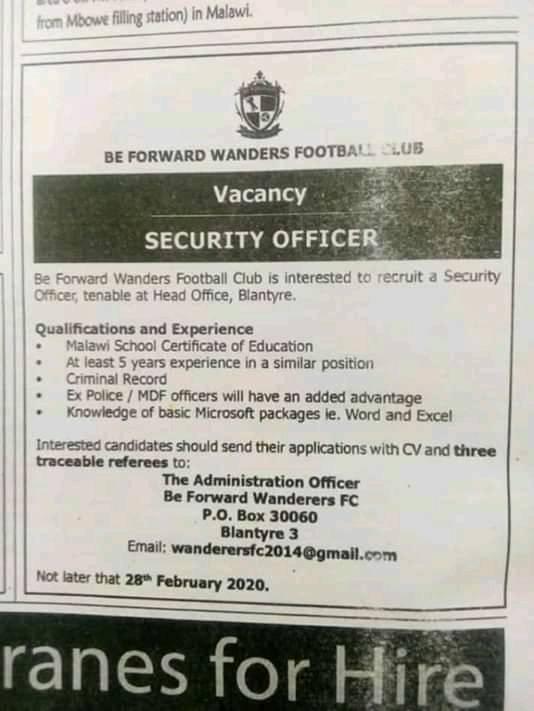Click the 'Knowledge of basic Microsoft packages' line
534x711 pixels.
coord(259,414)
